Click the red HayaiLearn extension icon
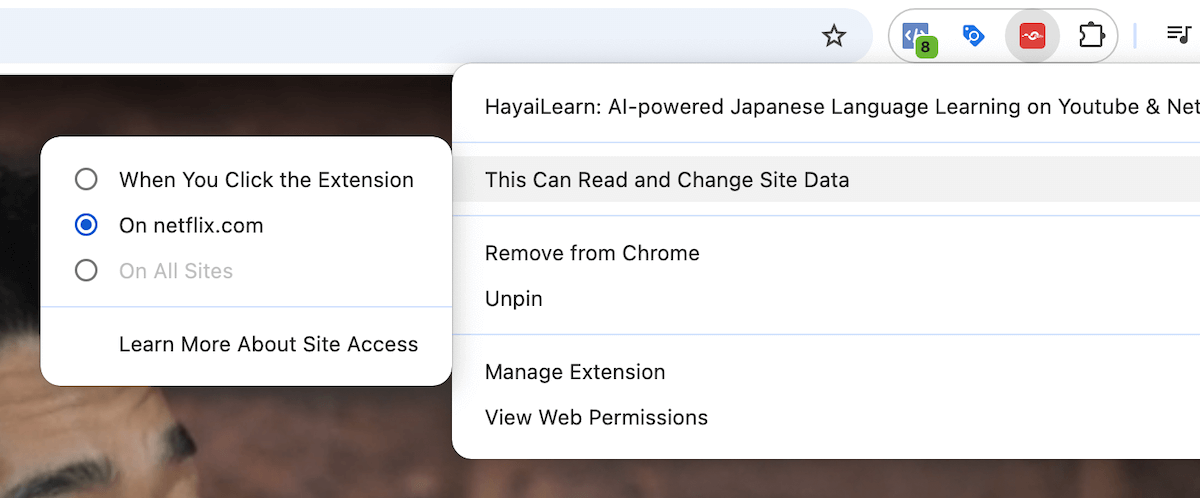 coord(1032,37)
